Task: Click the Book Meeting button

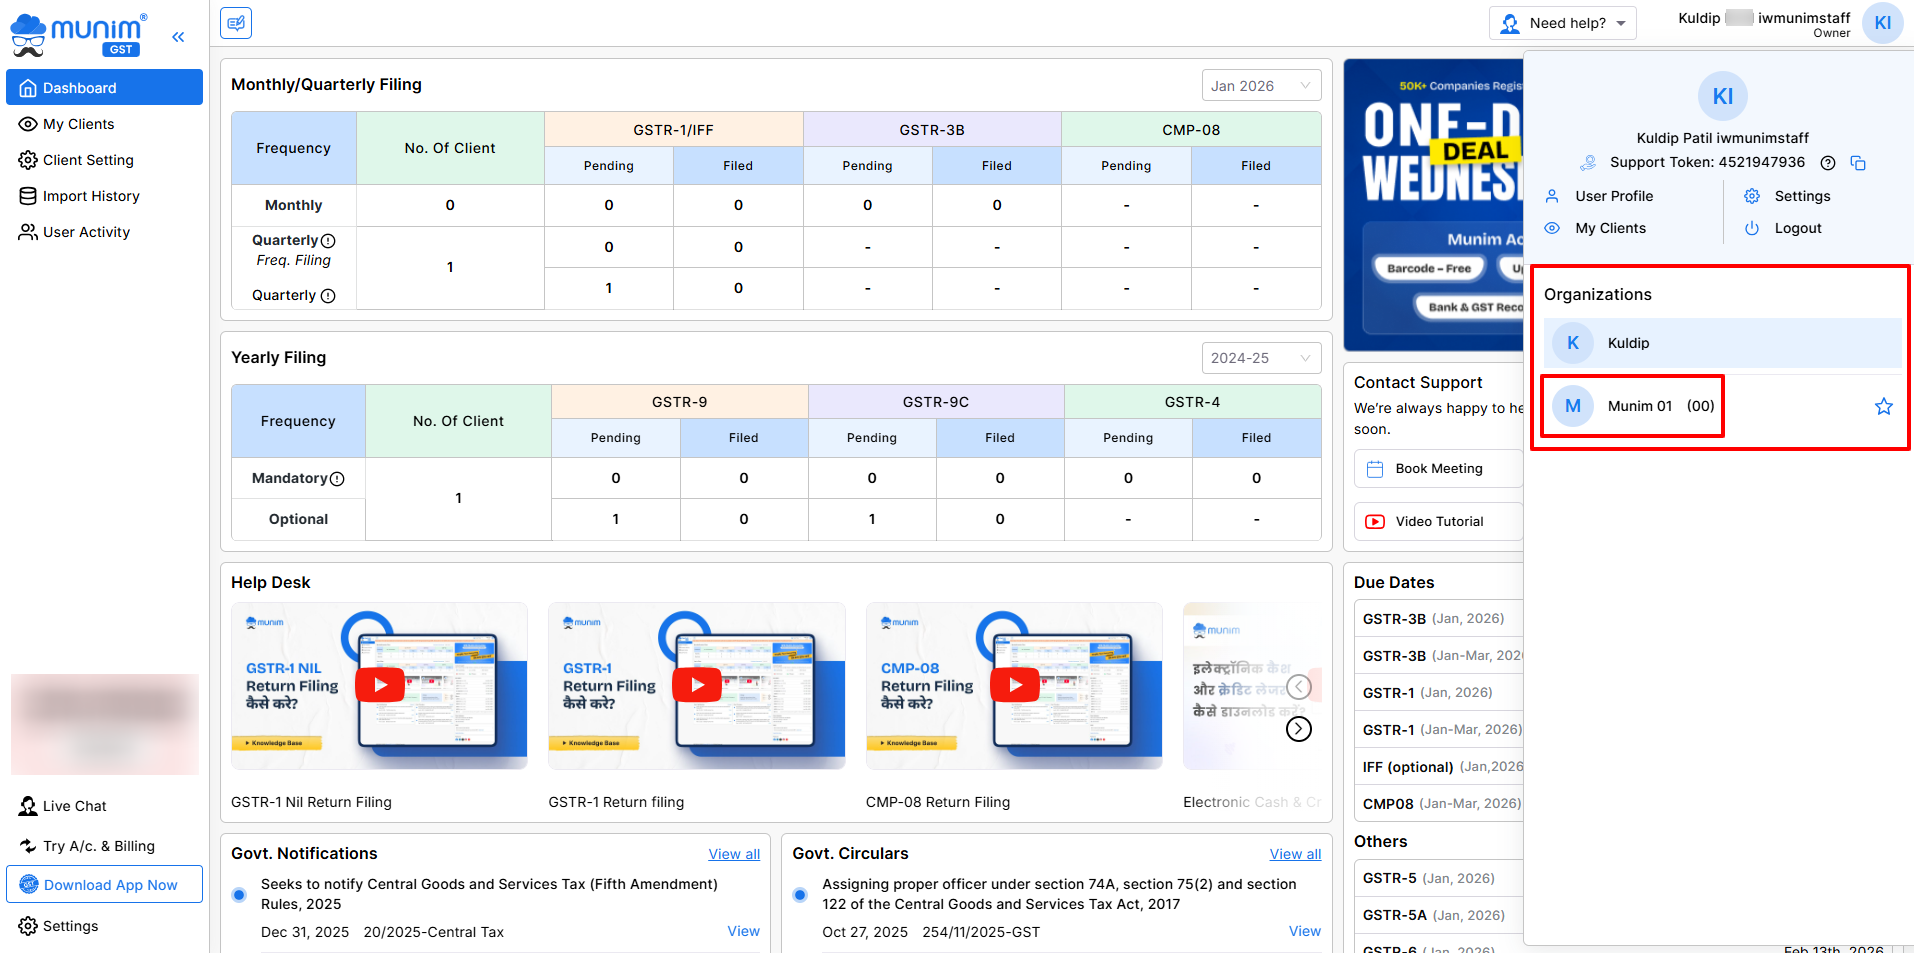Action: (x=1438, y=469)
